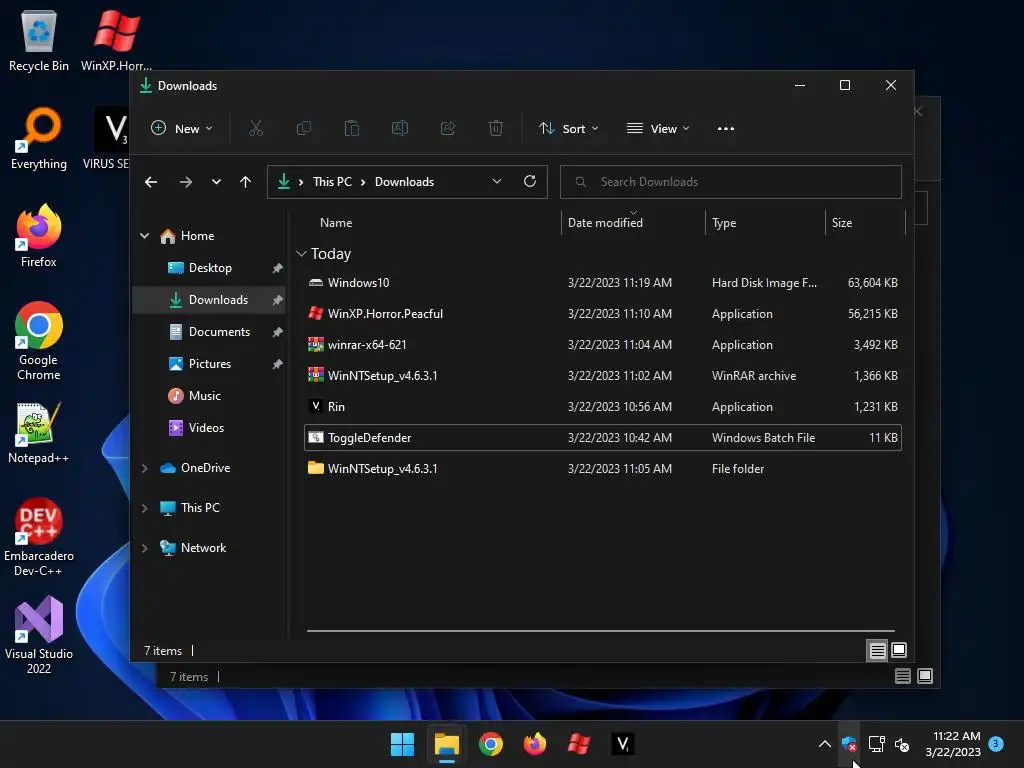This screenshot has height=768, width=1024.
Task: Select Documents in navigation pane
Action: (x=210, y=332)
